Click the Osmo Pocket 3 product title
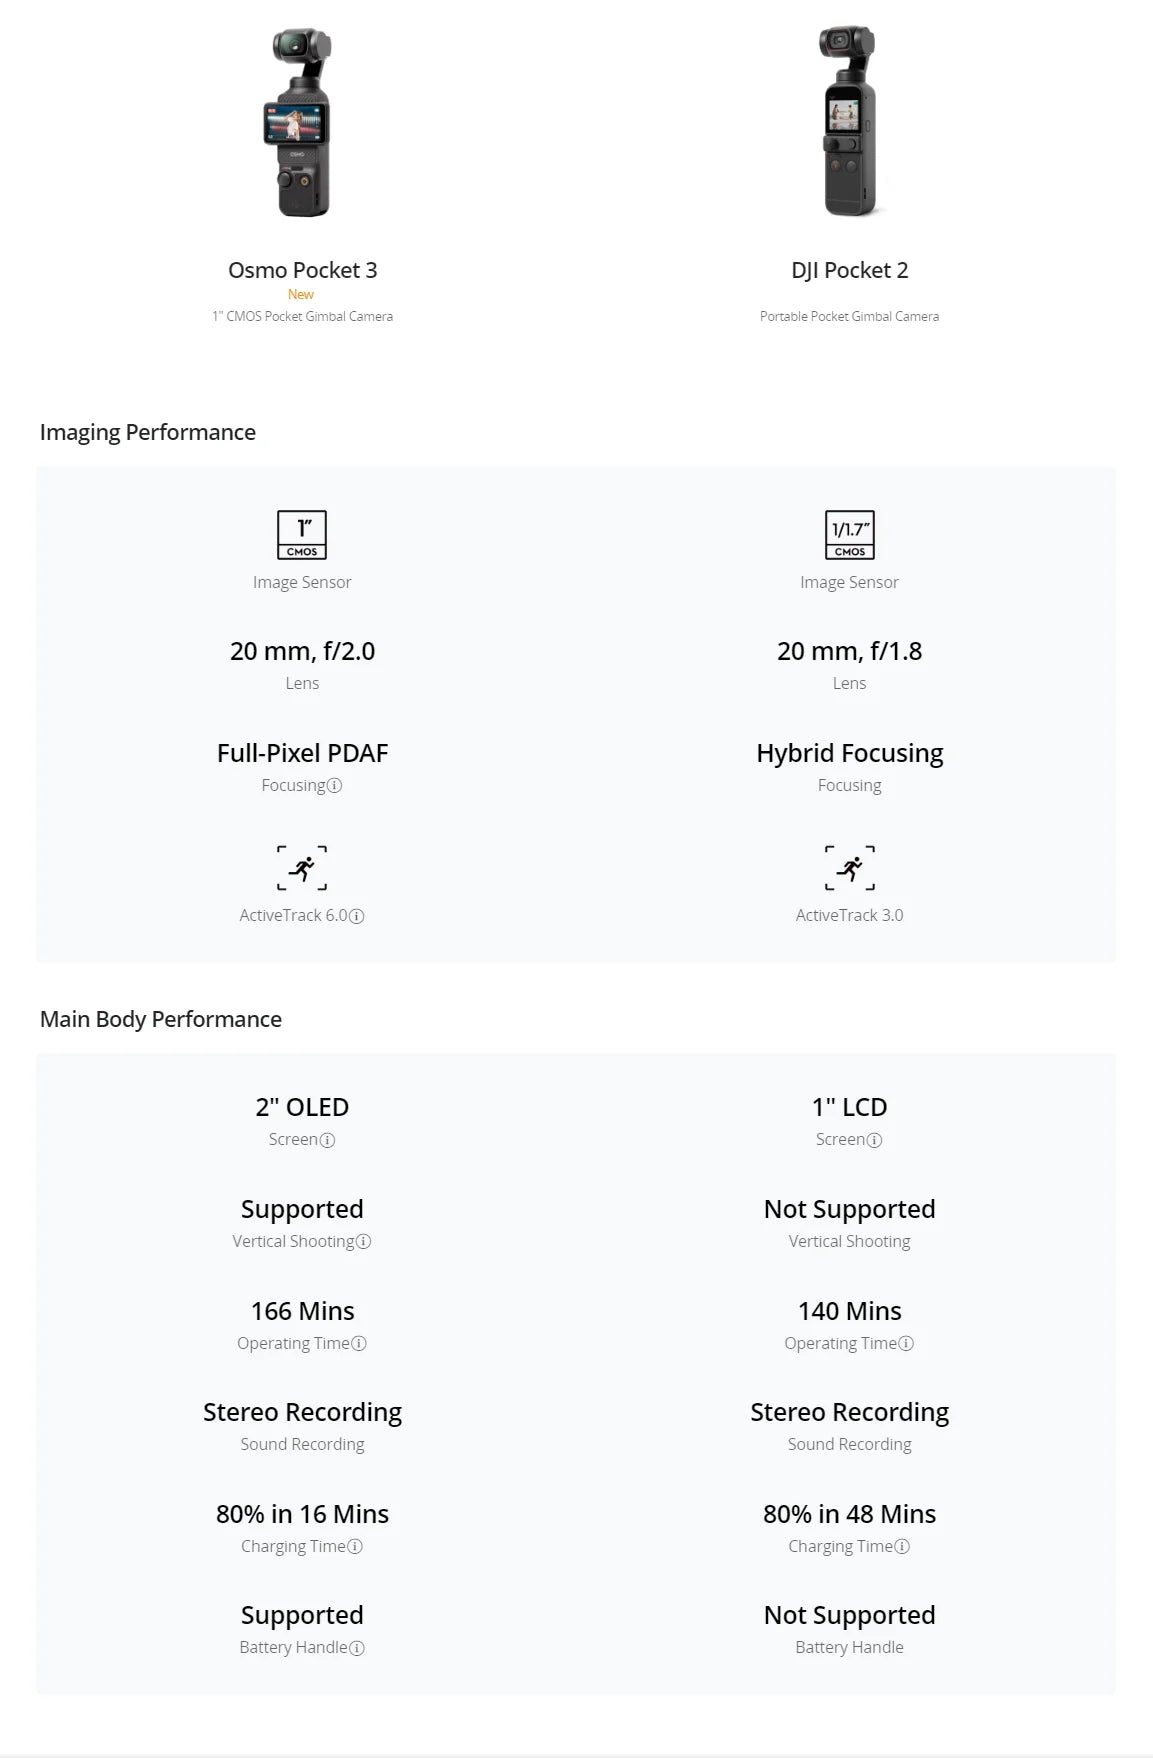Image resolution: width=1153 pixels, height=1763 pixels. coord(302,270)
